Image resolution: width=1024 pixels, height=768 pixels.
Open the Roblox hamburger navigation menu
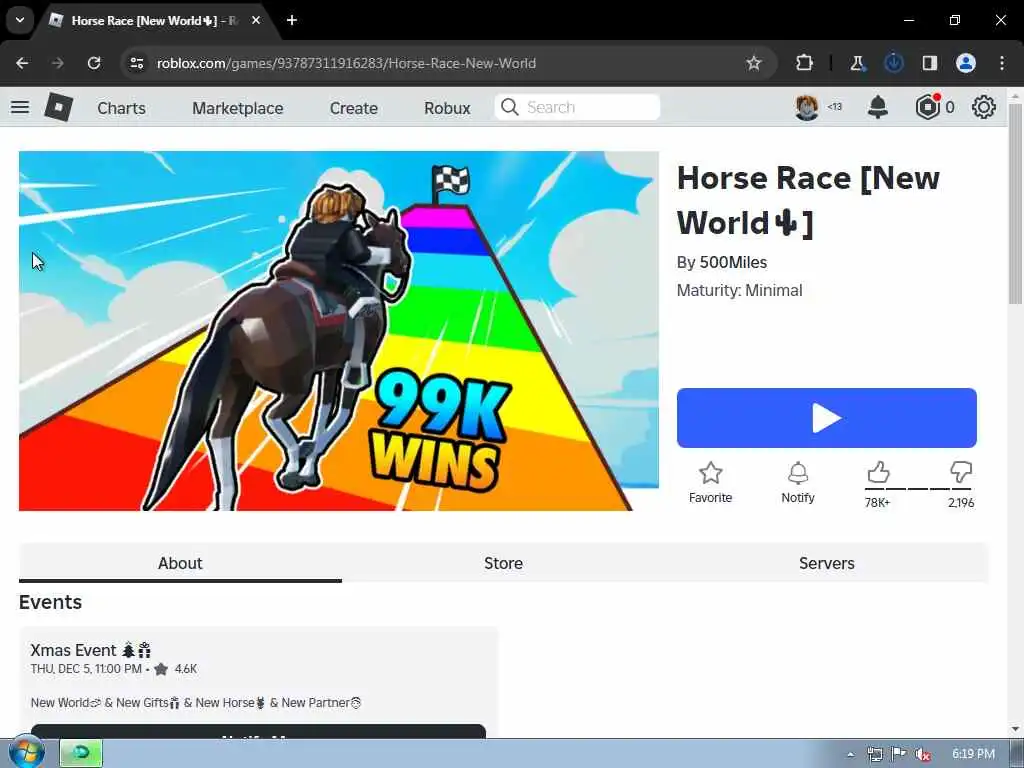click(20, 107)
